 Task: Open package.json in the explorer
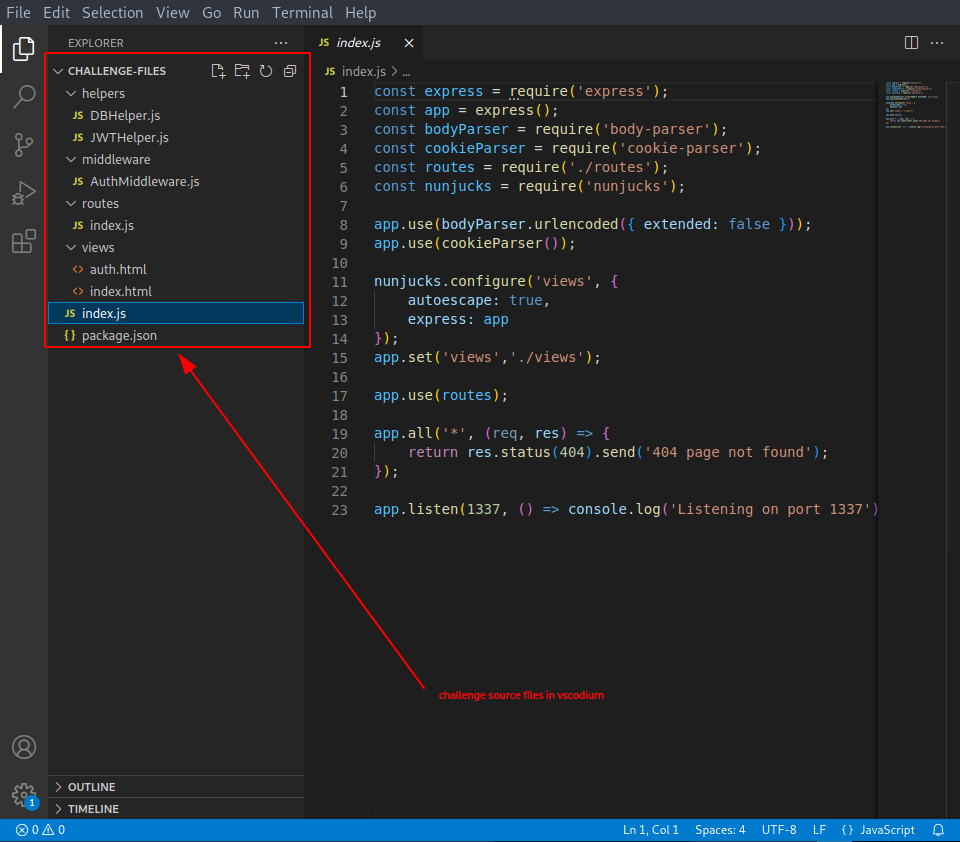119,335
